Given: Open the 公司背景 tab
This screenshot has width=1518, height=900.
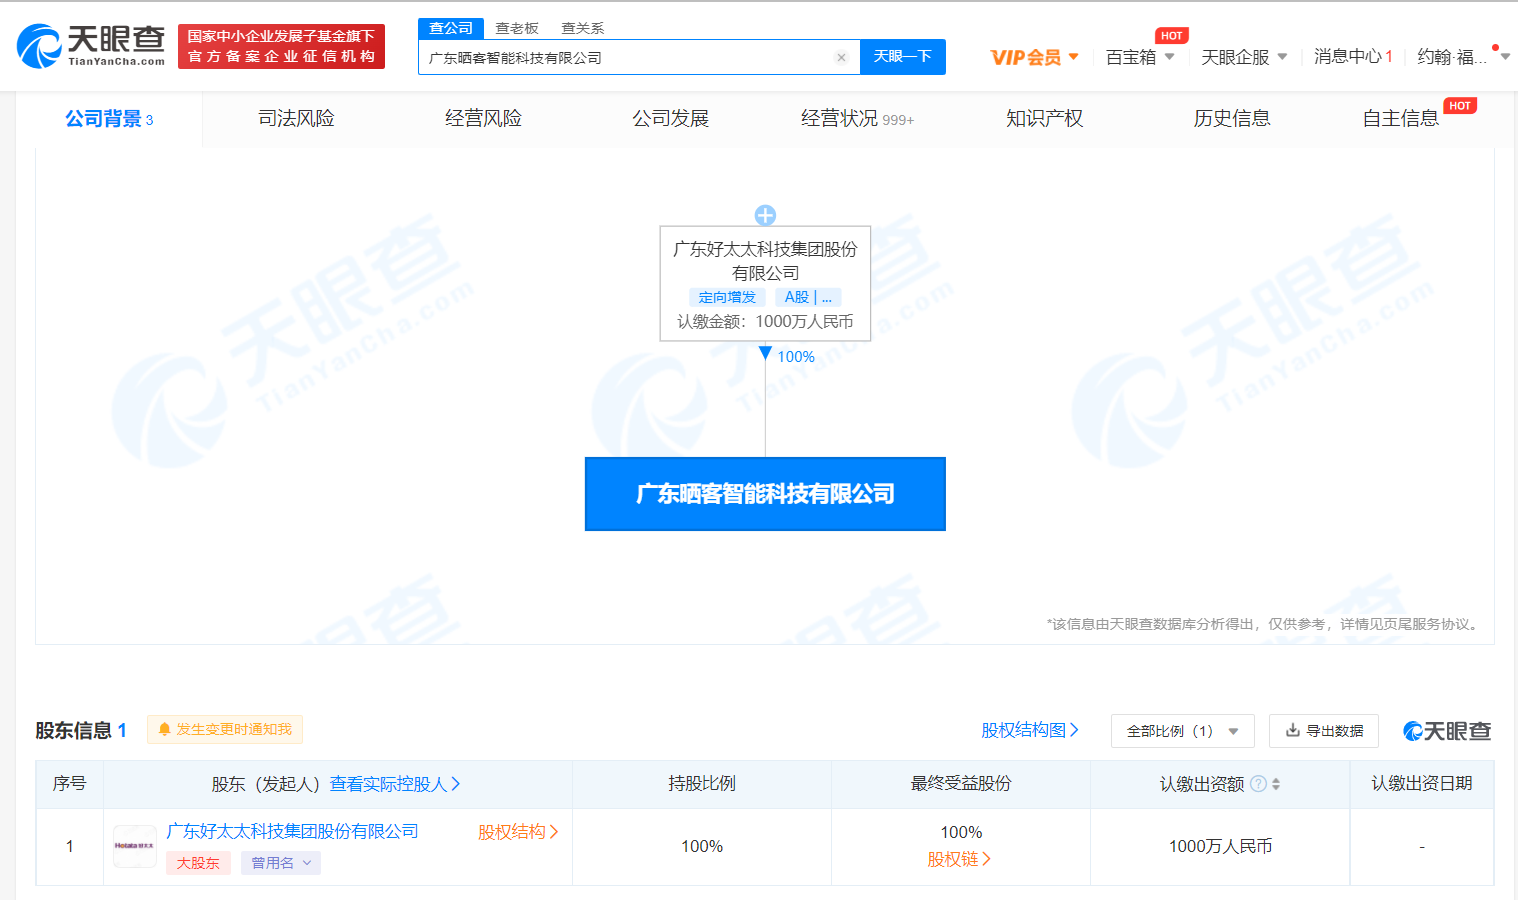Looking at the screenshot, I should pyautogui.click(x=109, y=119).
